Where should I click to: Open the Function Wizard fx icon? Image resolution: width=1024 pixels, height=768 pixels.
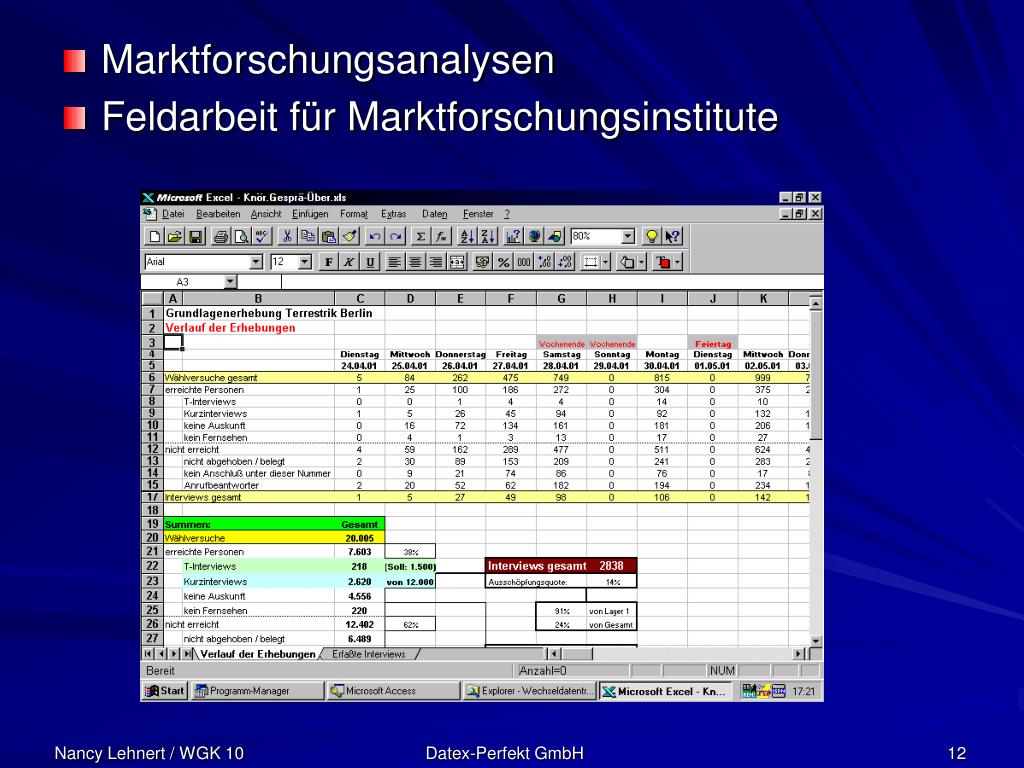(x=442, y=236)
